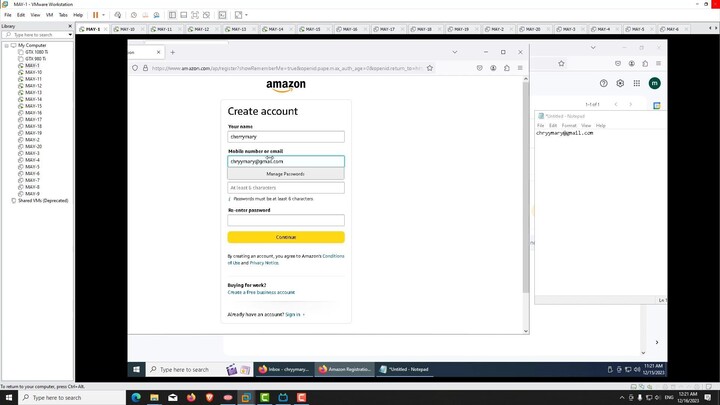Screen dimensions: 720x405
Task: Open the console view toolbar icon
Action: (x=222, y=15)
